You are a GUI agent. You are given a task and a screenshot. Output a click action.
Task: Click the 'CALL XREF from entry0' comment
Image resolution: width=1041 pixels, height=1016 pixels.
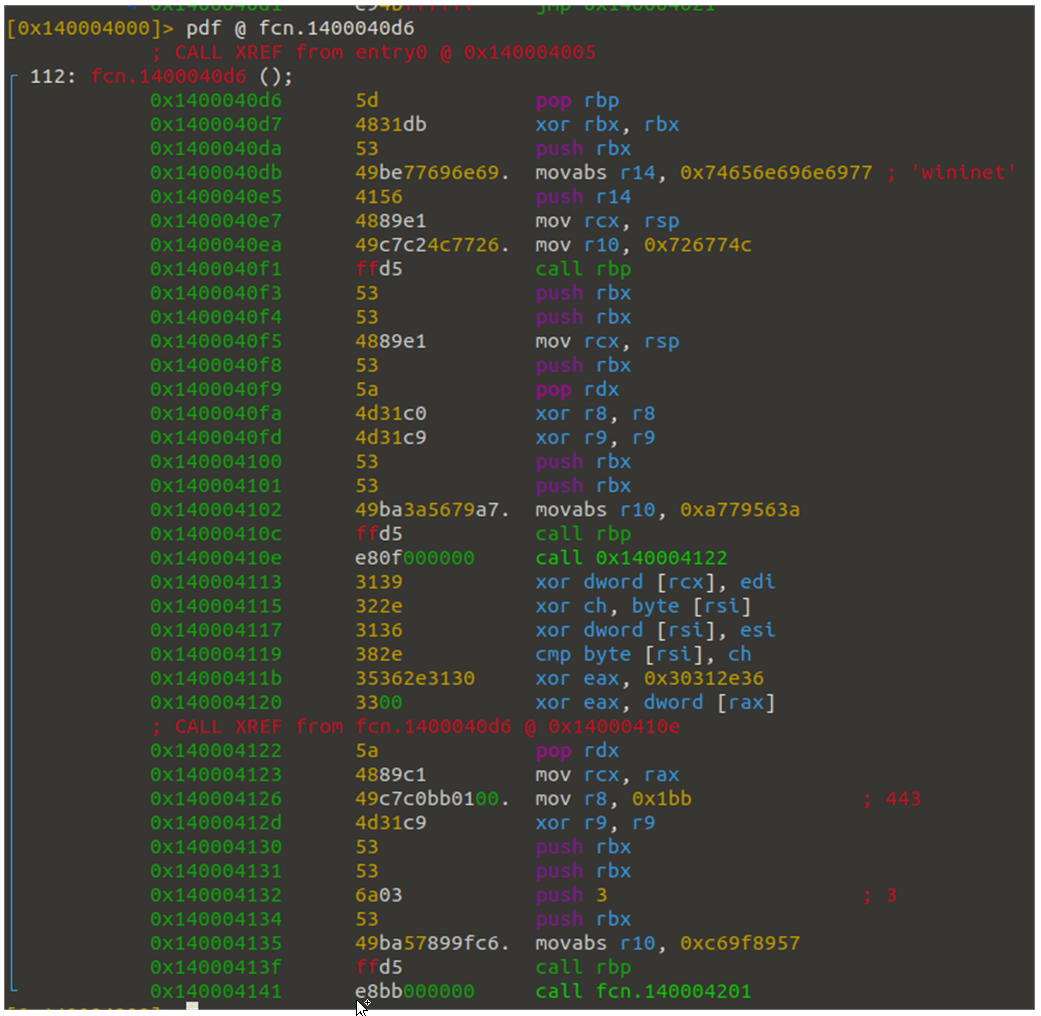pyautogui.click(x=374, y=52)
